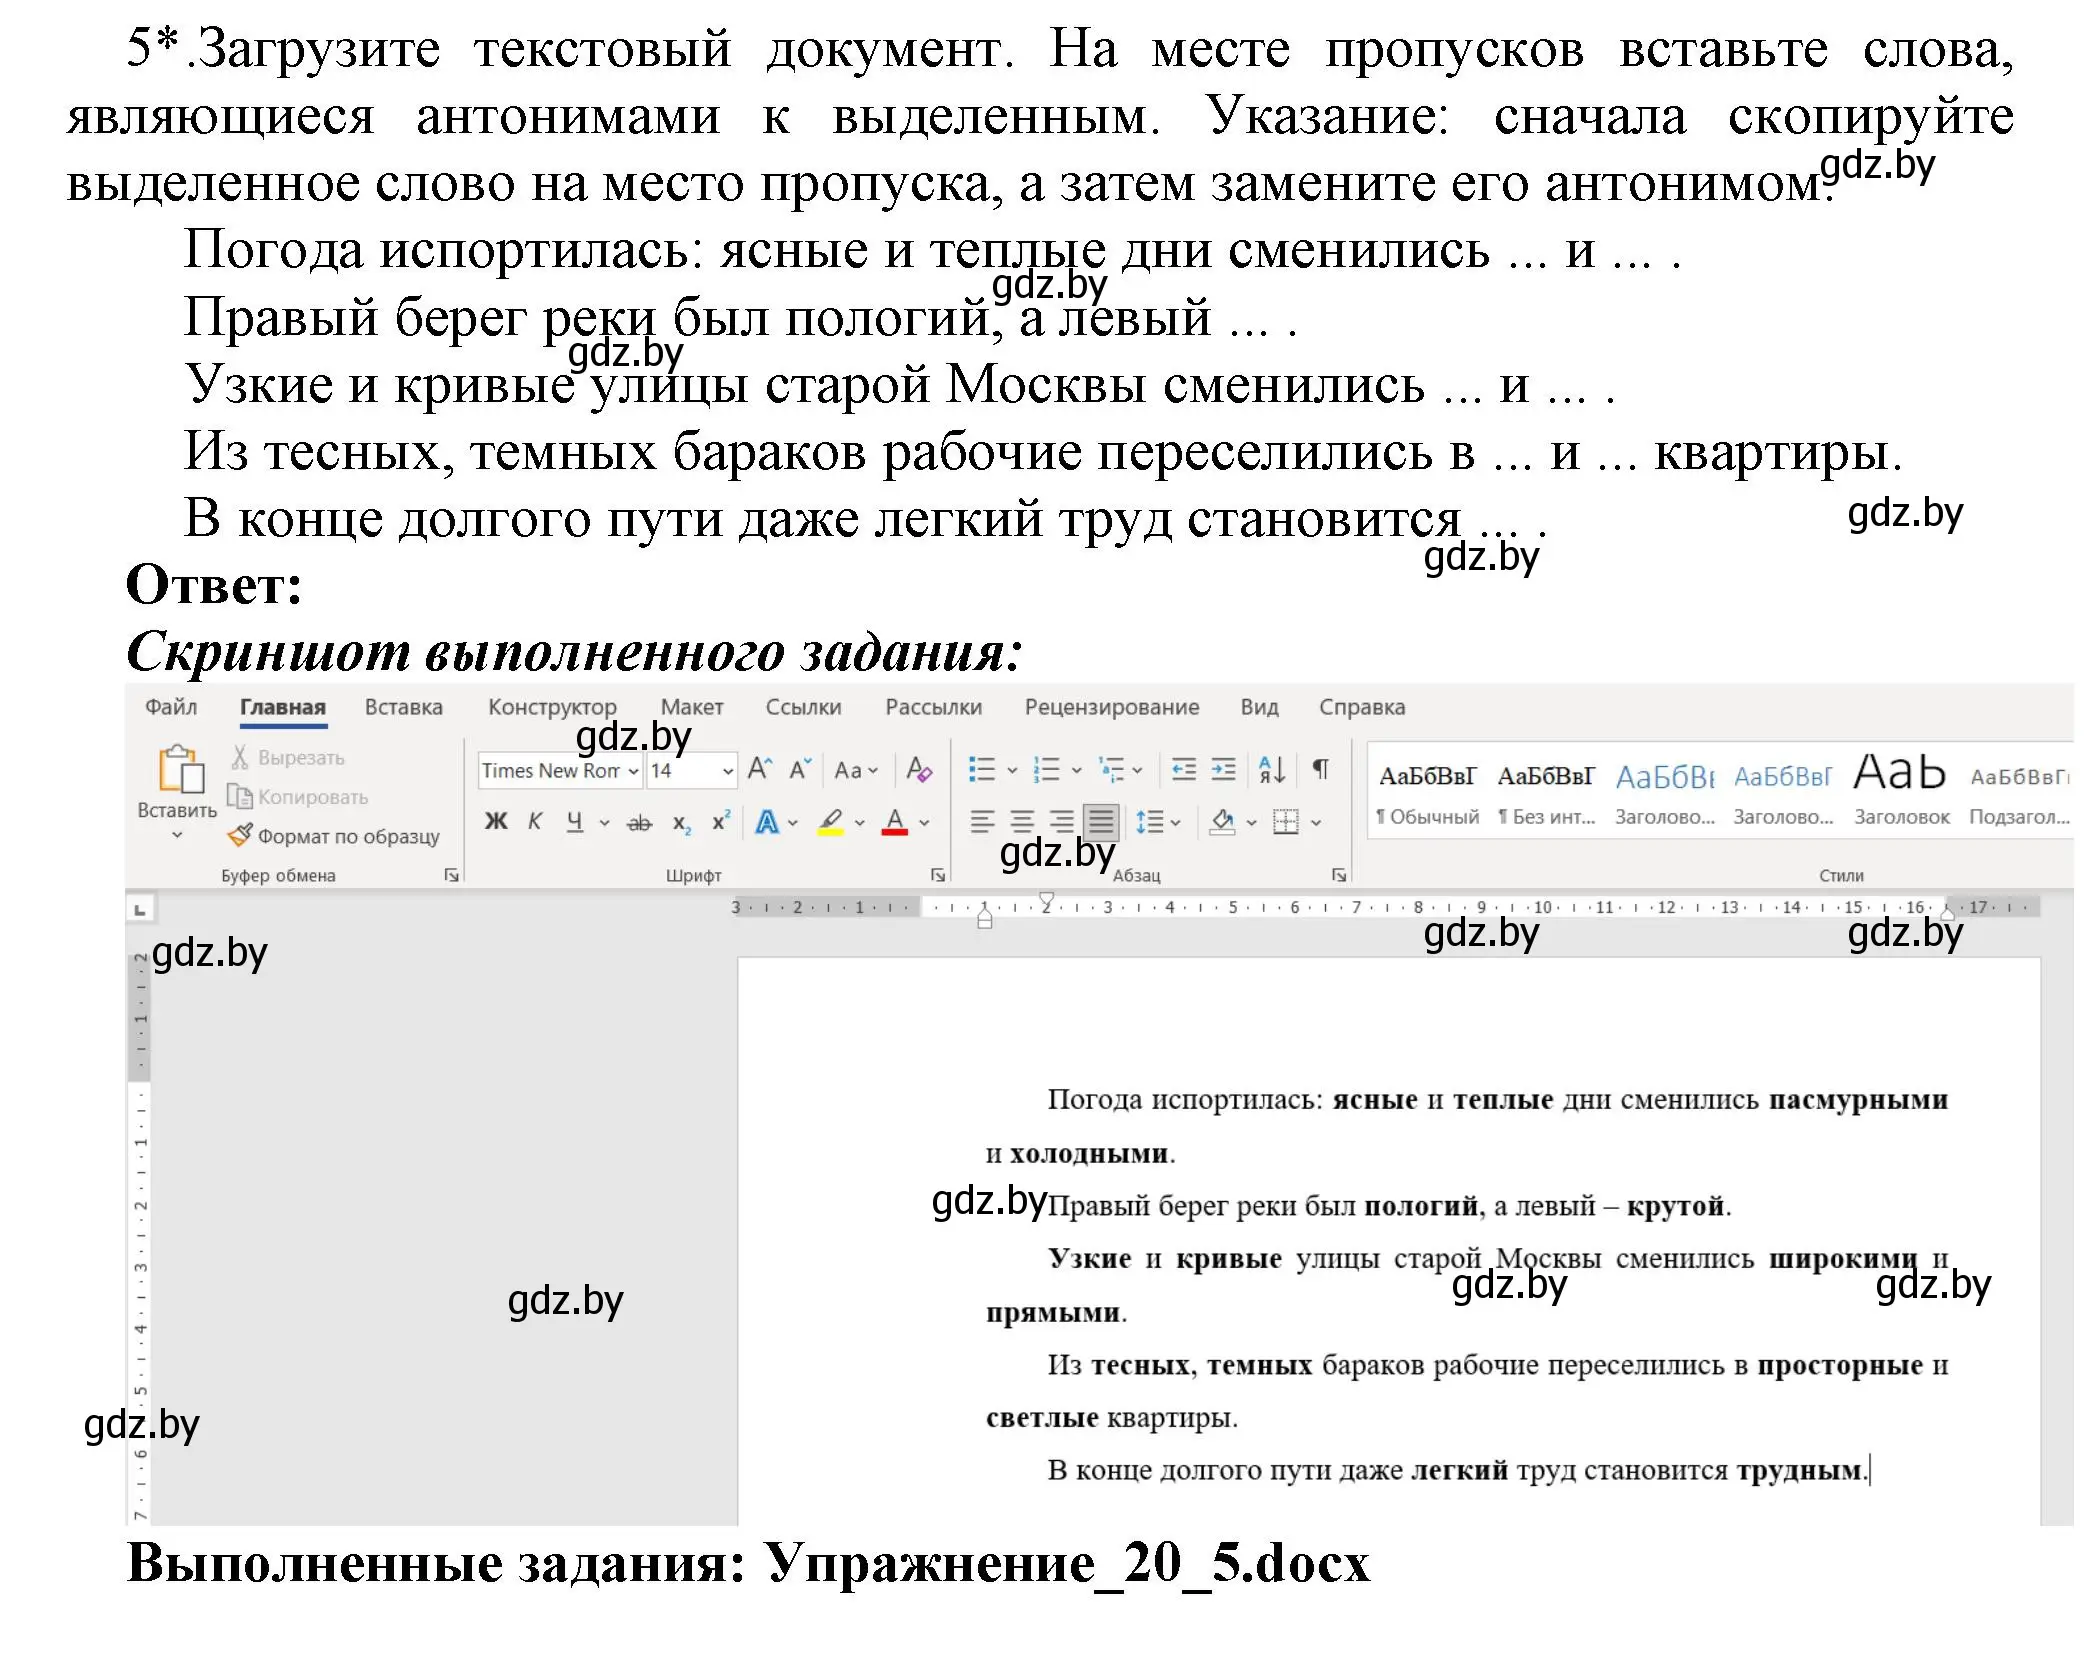Apply strikethrough formatting (ab)

pos(639,823)
